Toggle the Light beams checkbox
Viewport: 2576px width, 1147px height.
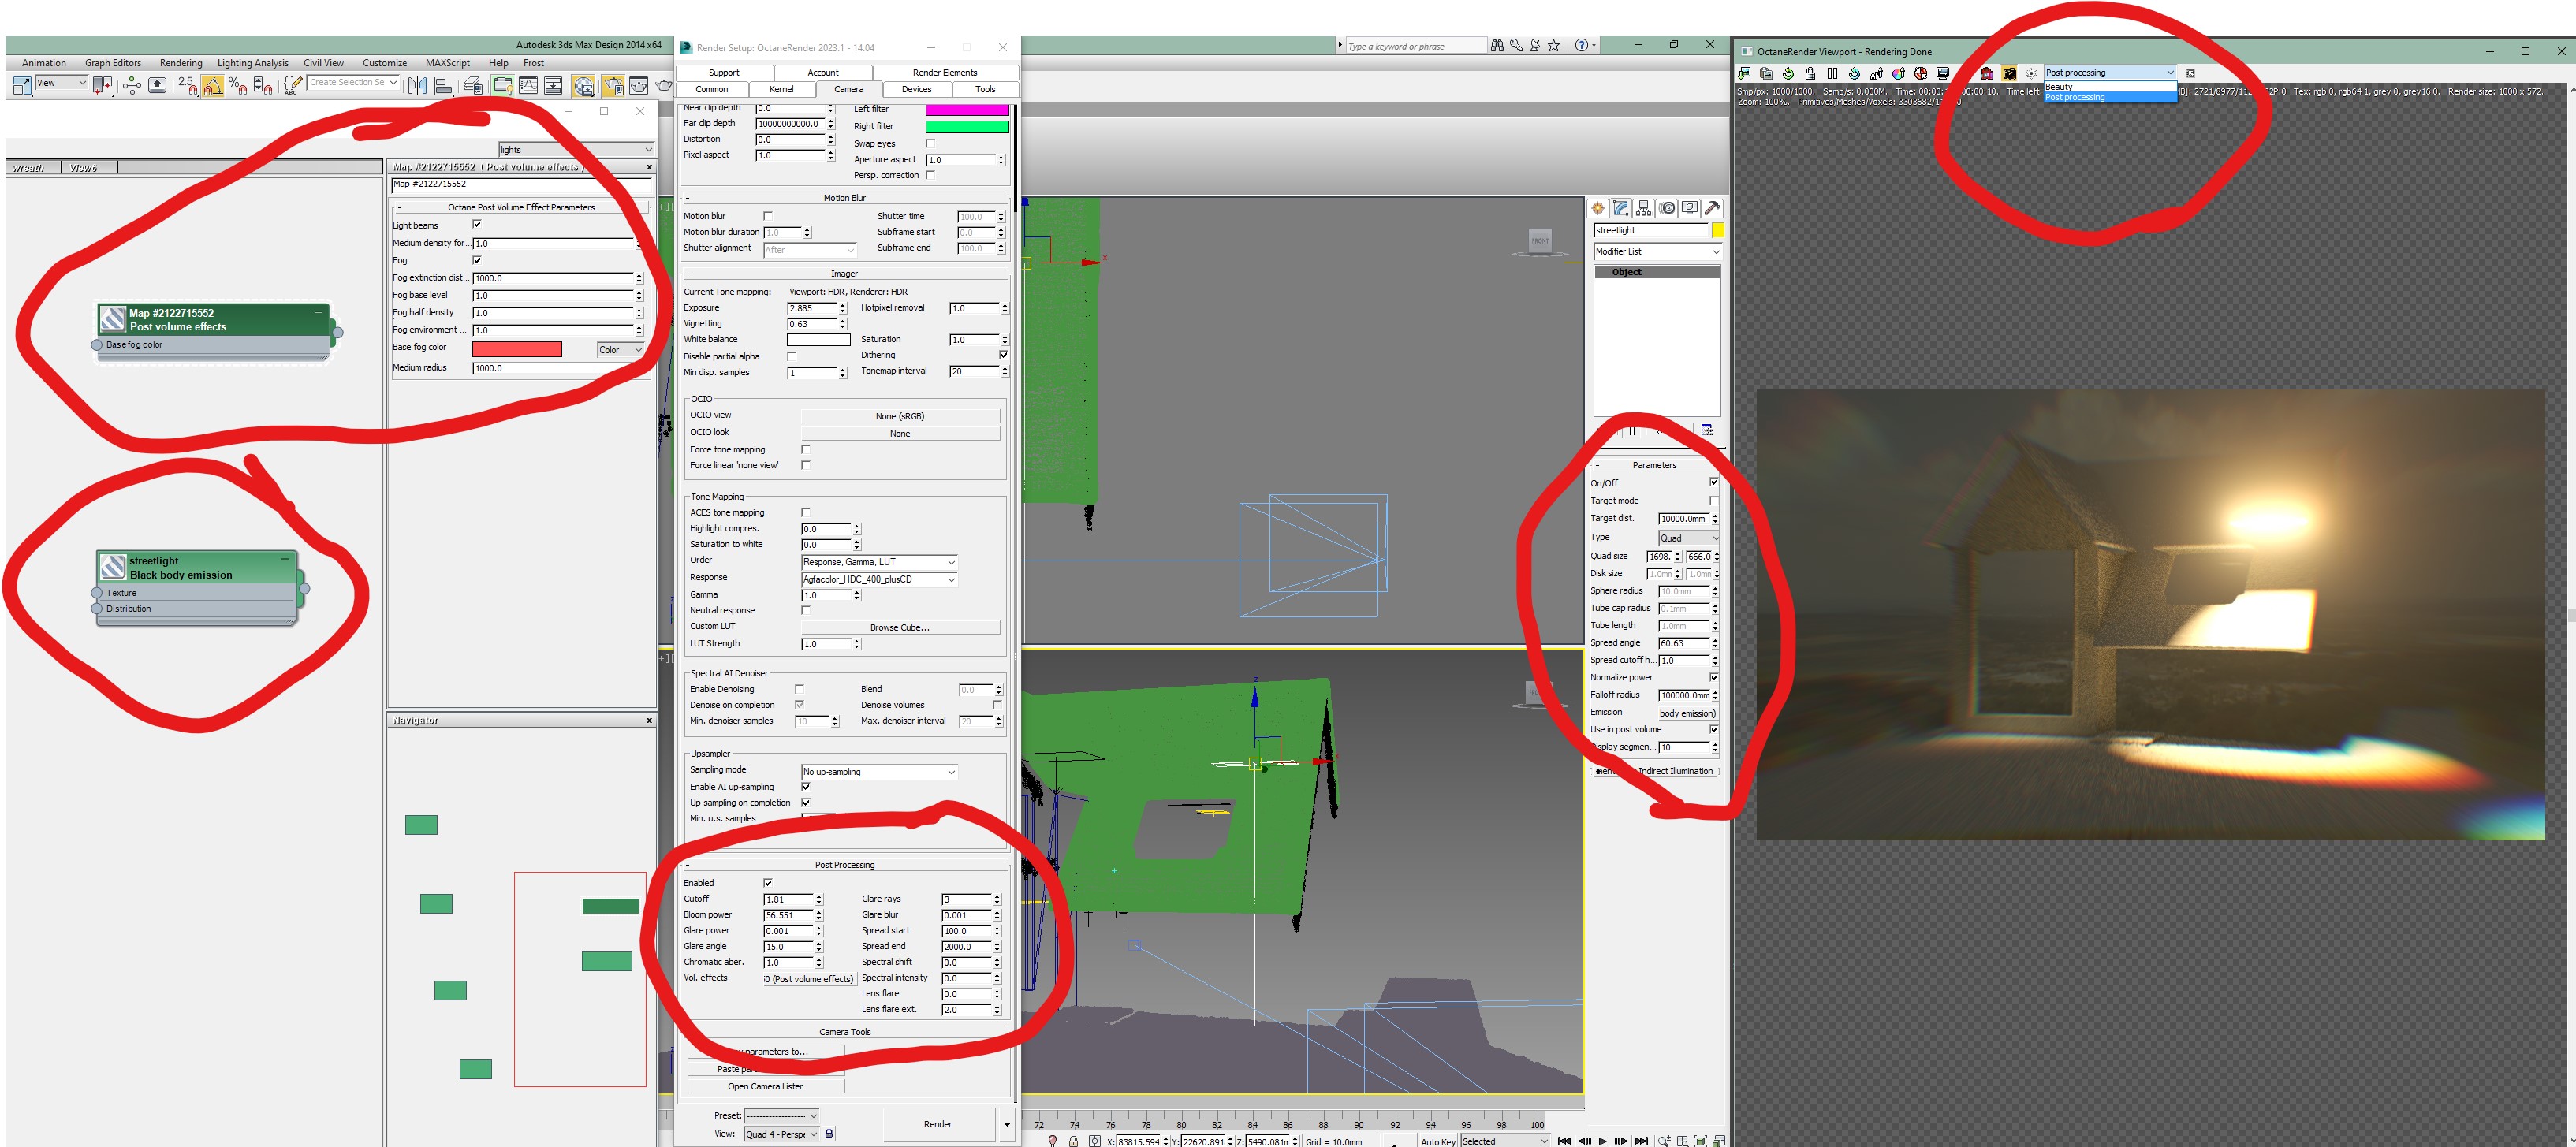pyautogui.click(x=477, y=224)
